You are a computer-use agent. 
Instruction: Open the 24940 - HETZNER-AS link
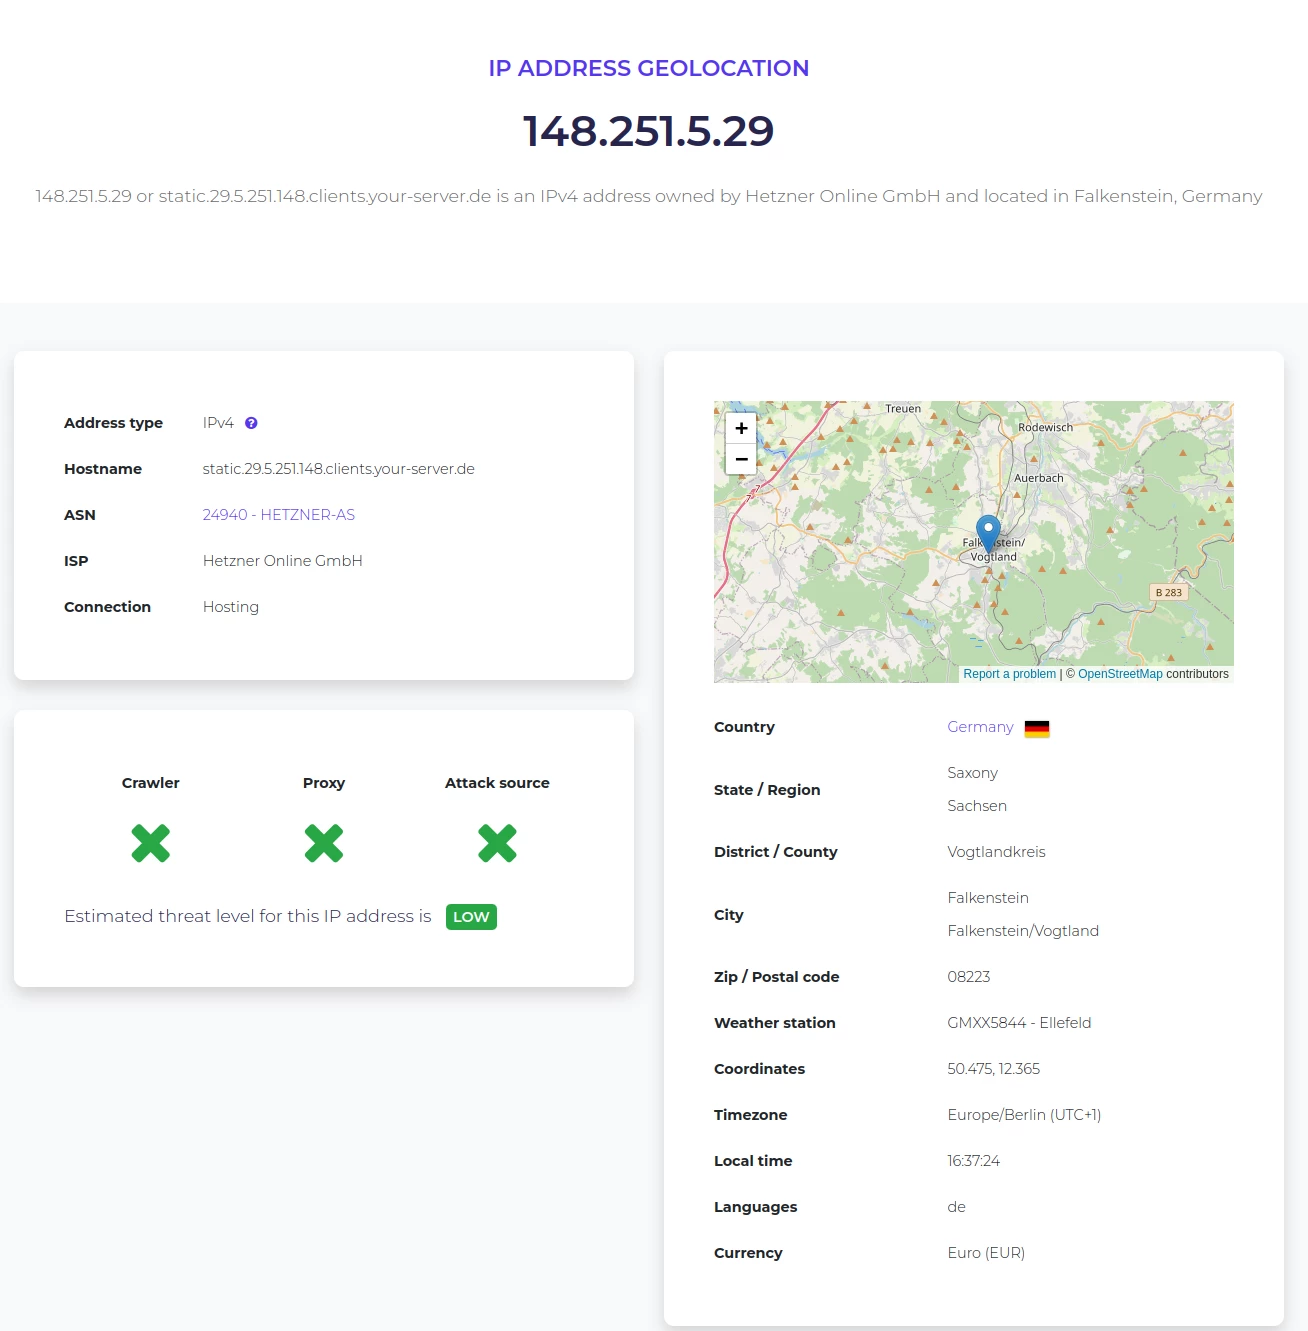click(278, 515)
